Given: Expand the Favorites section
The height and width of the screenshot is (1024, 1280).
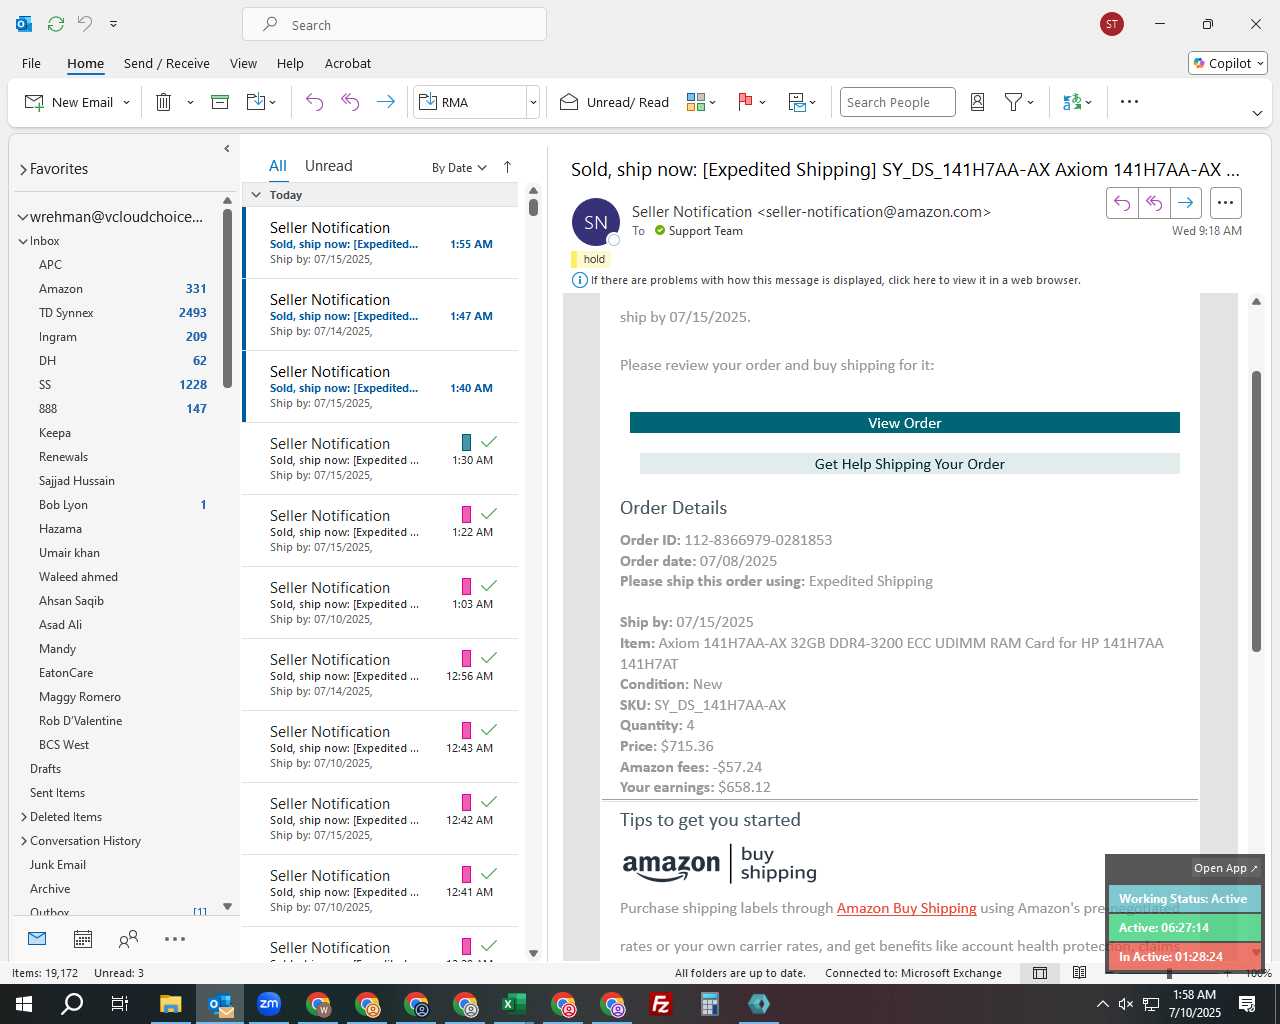Looking at the screenshot, I should 22,170.
